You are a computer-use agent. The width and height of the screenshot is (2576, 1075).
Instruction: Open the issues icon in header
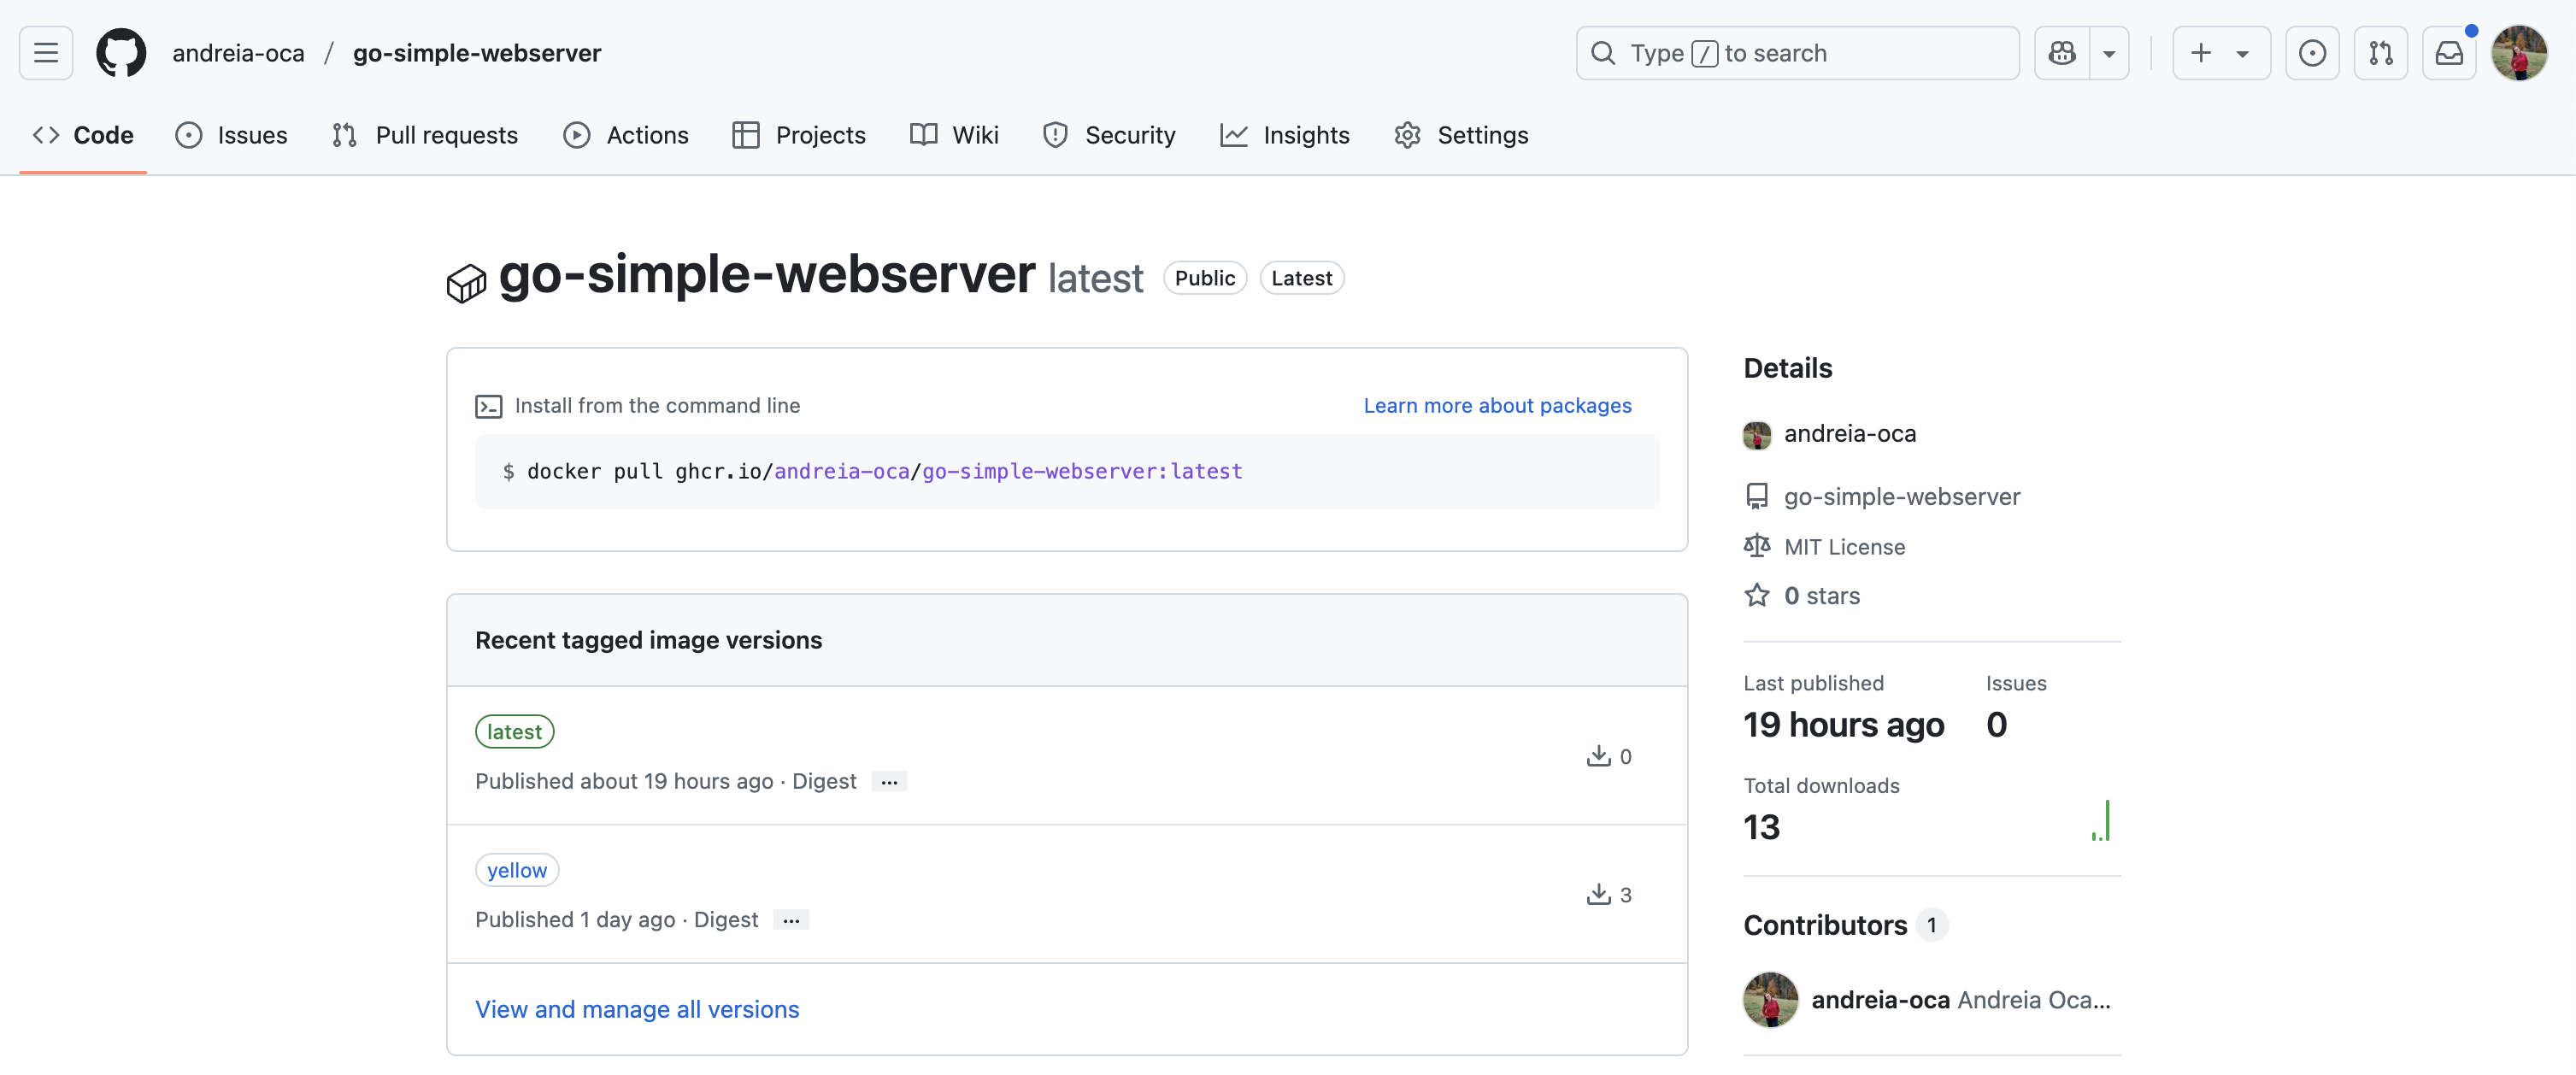[2312, 53]
